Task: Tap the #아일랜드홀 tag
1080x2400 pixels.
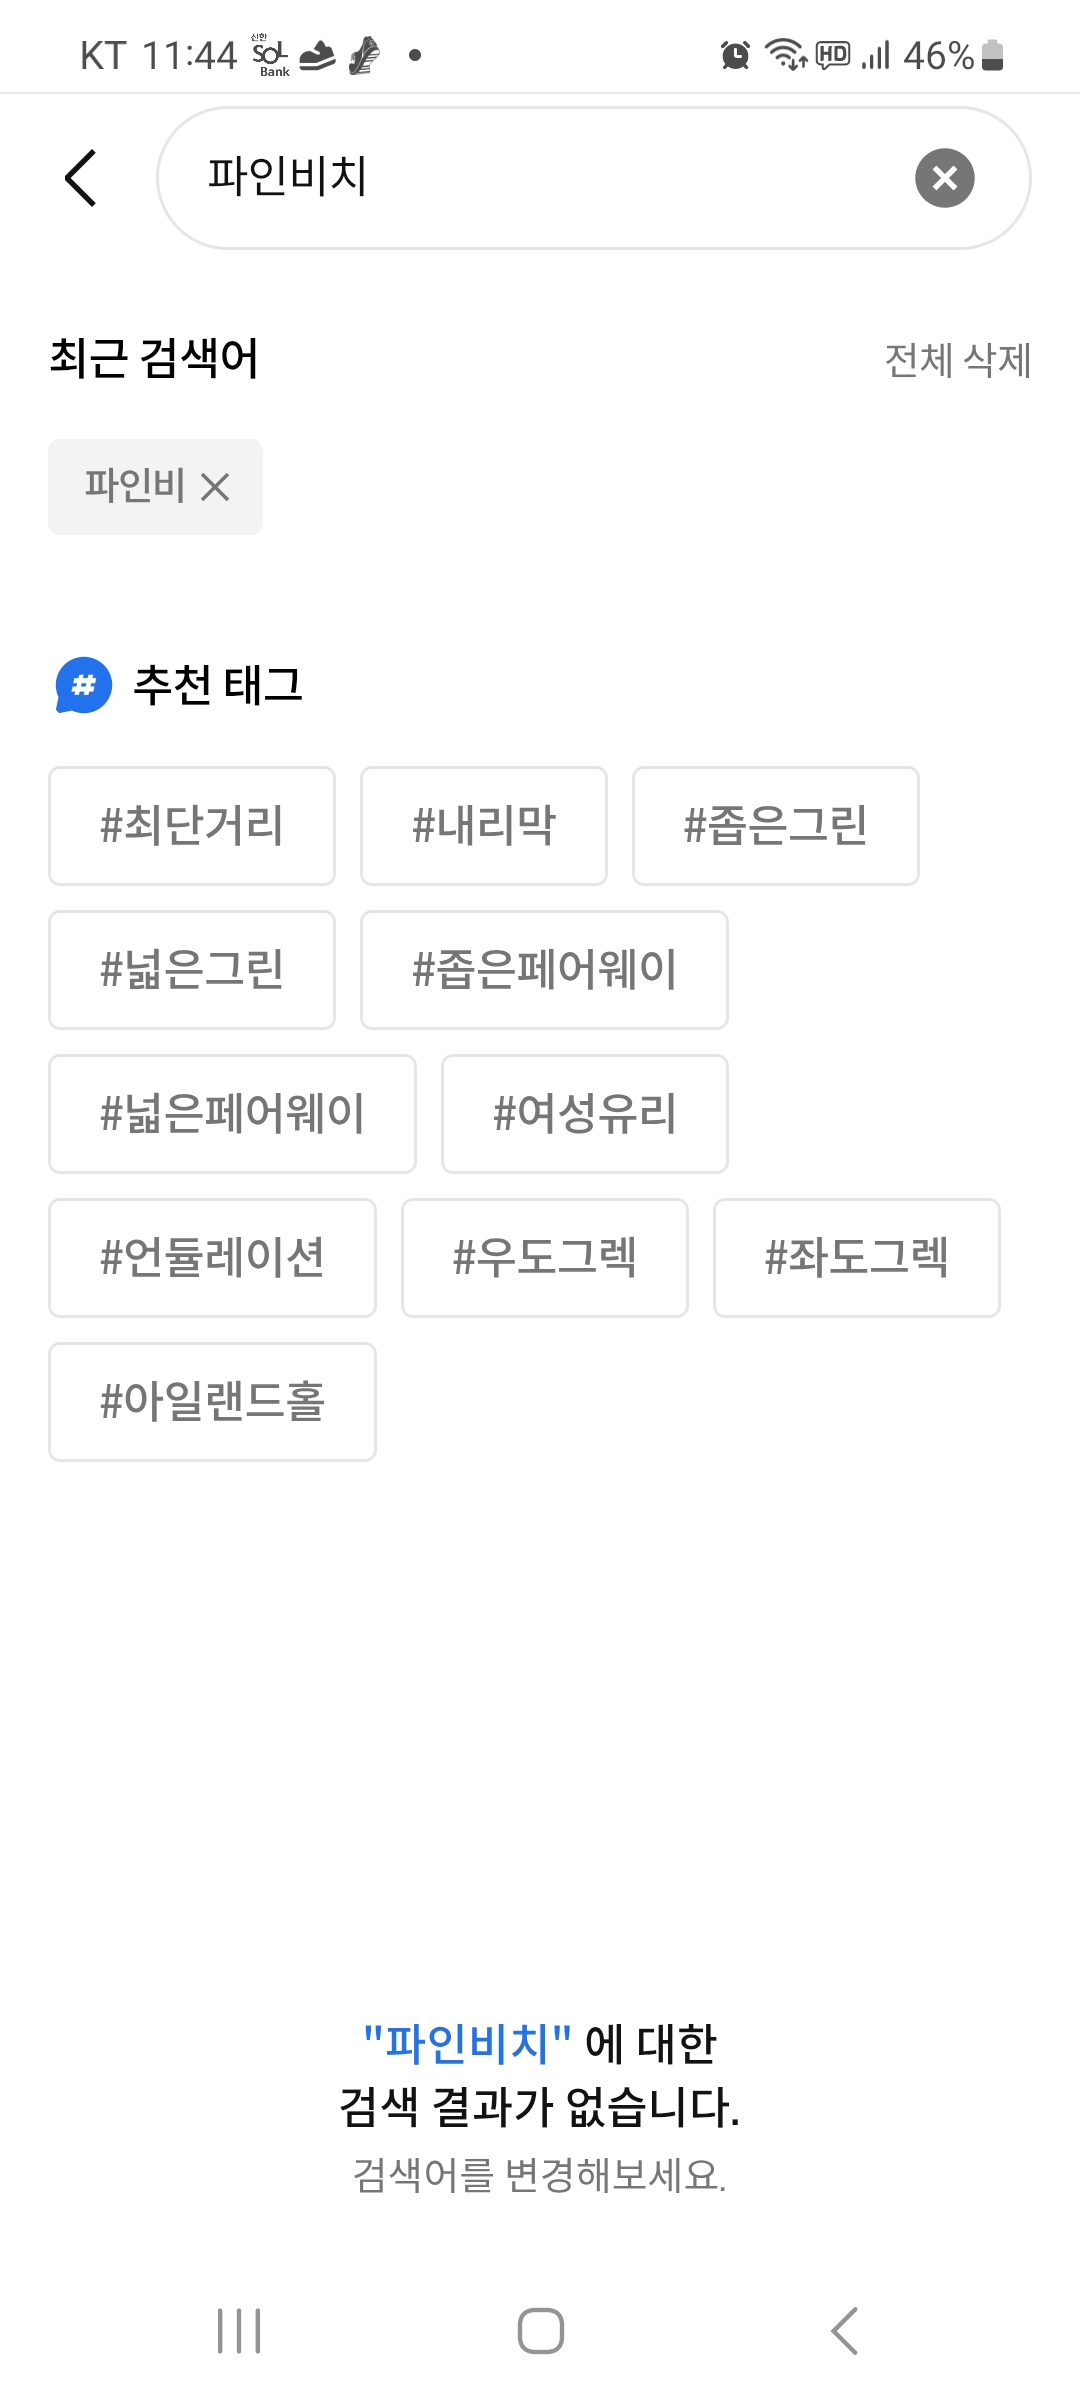Action: pyautogui.click(x=212, y=1402)
